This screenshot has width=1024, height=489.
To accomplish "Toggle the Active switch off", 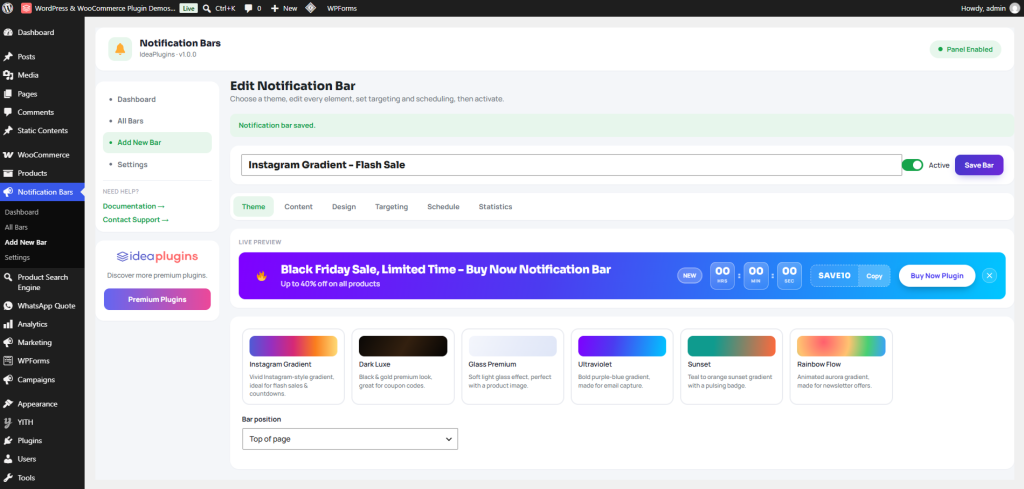I will [912, 165].
